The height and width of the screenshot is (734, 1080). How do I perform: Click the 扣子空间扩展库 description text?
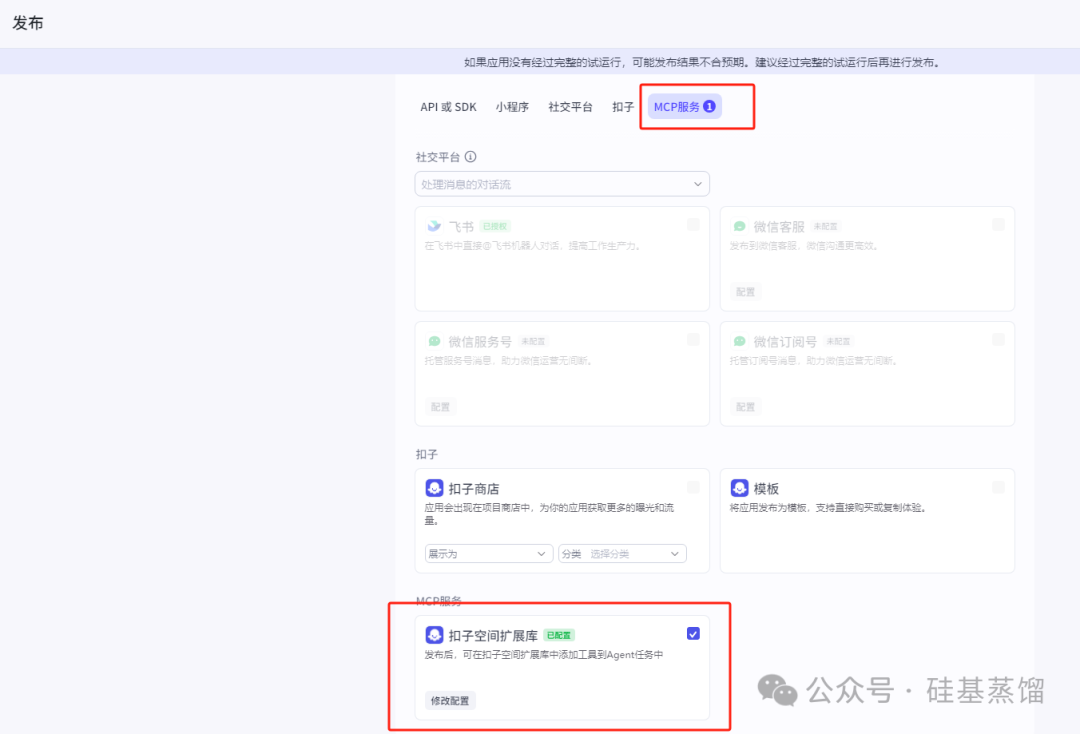pyautogui.click(x=544, y=655)
